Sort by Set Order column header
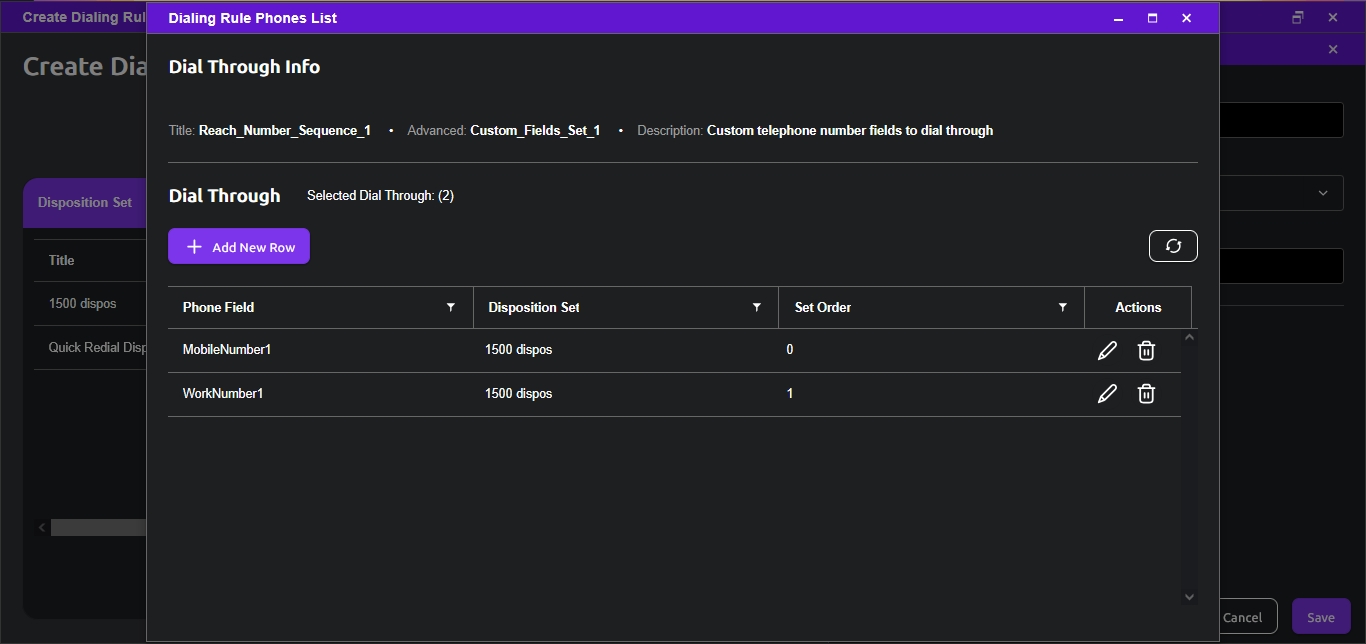This screenshot has height=644, width=1366. [823, 307]
